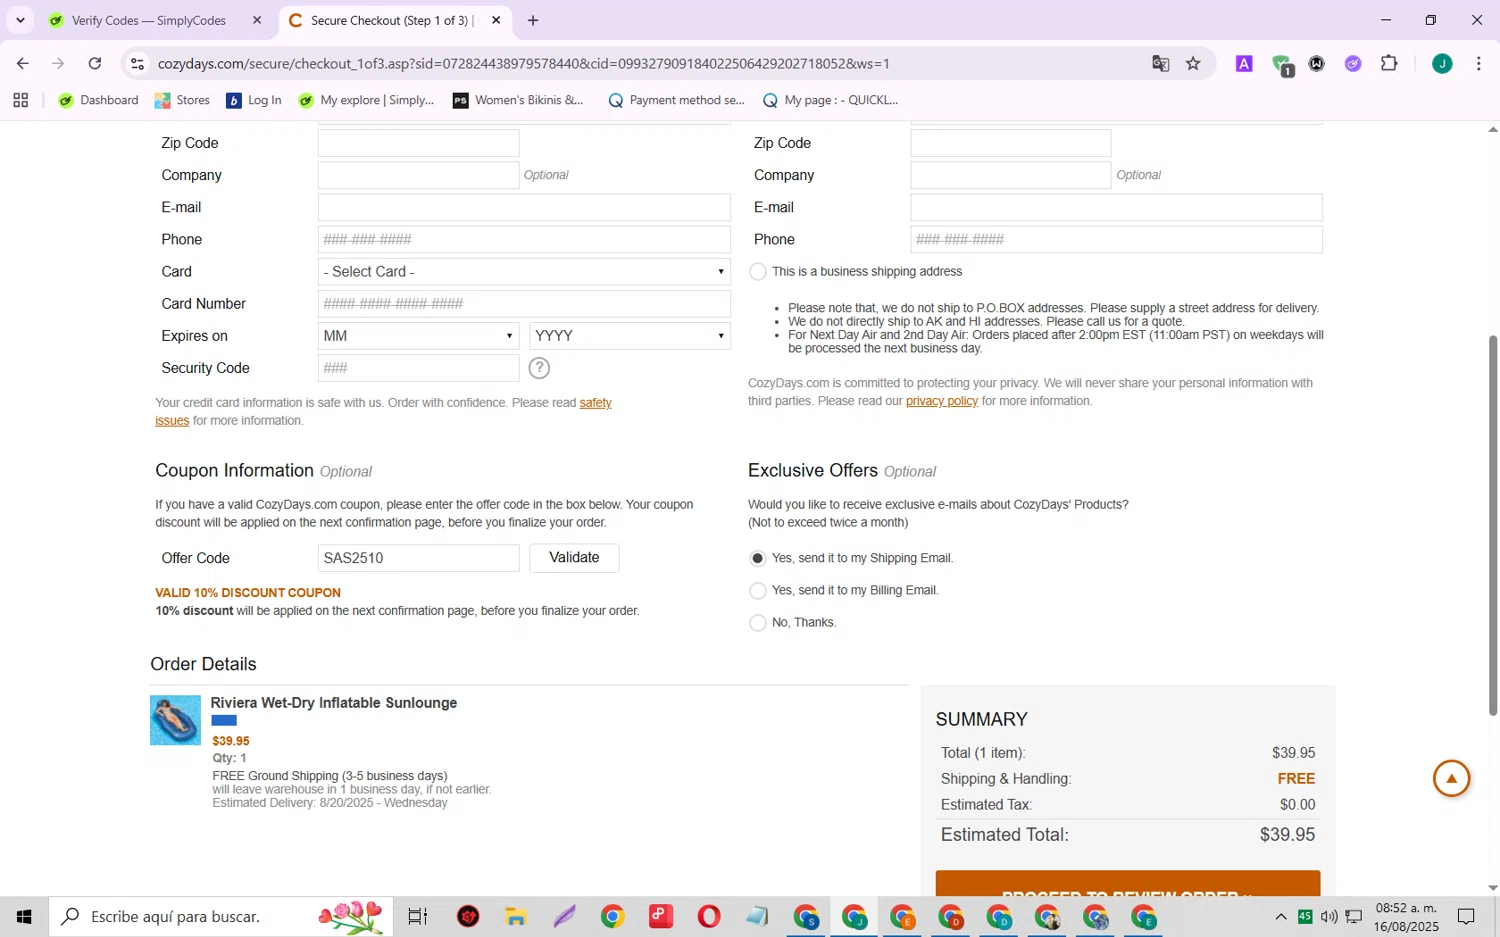Open the 'My page : - QUICKL...' bookmark
This screenshot has width=1500, height=937.
pyautogui.click(x=830, y=100)
